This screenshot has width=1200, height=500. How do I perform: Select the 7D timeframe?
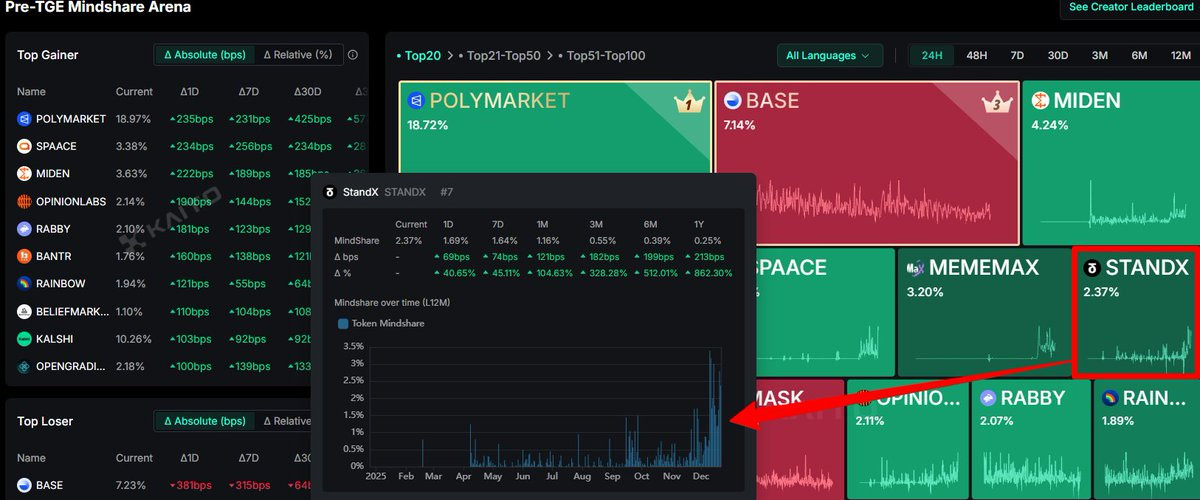(x=1017, y=55)
